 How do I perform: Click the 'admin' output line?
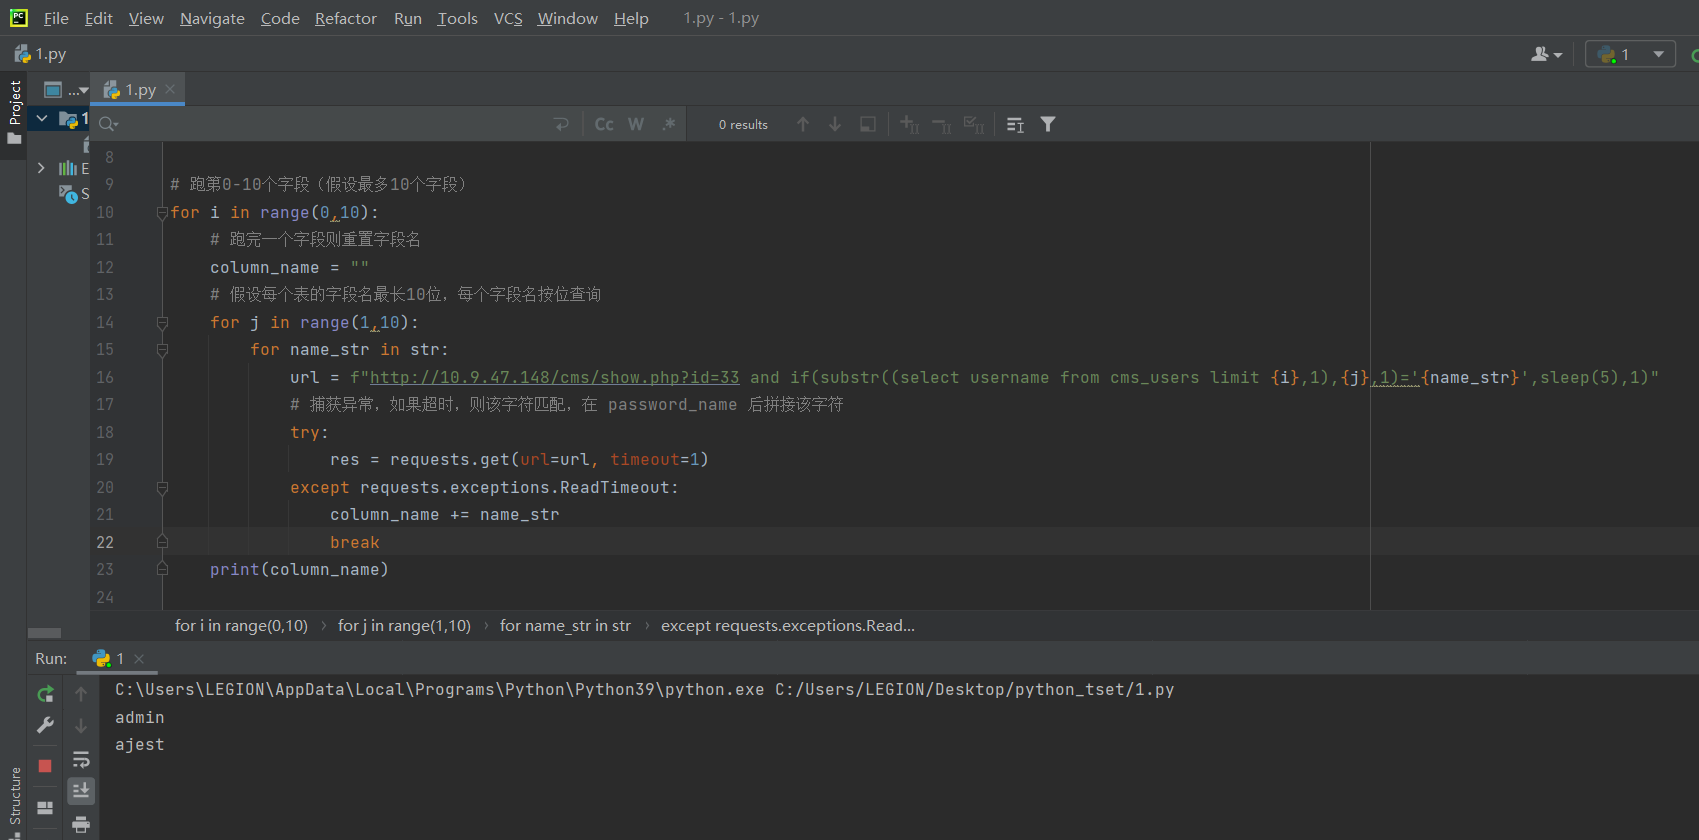coord(140,718)
